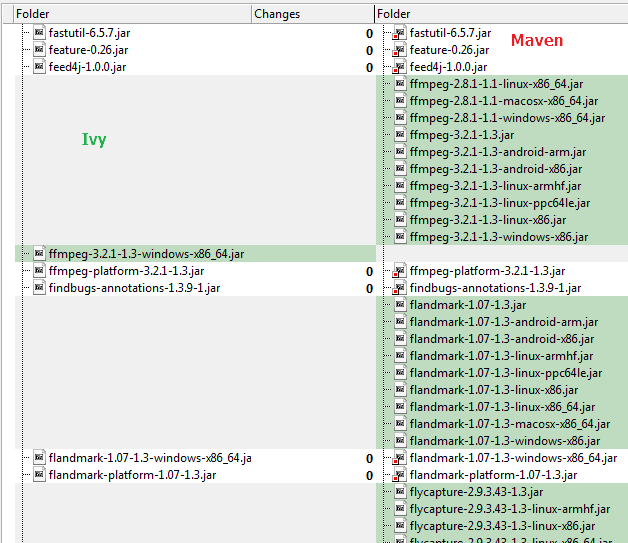
Task: Click the 0 changes value for flandmark-platform-1.07-1.3.jar
Action: pyautogui.click(x=369, y=475)
